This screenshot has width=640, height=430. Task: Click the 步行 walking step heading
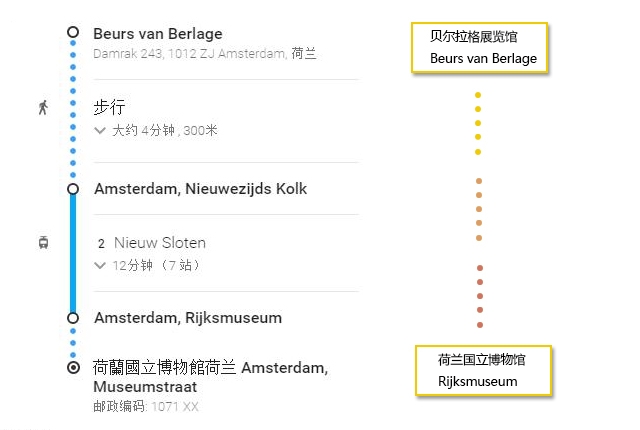pos(109,107)
